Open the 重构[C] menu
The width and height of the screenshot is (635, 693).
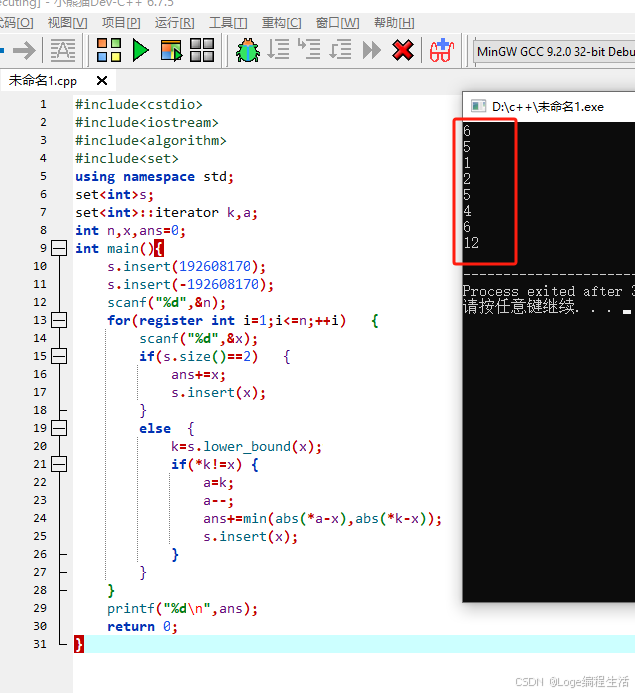pos(281,23)
